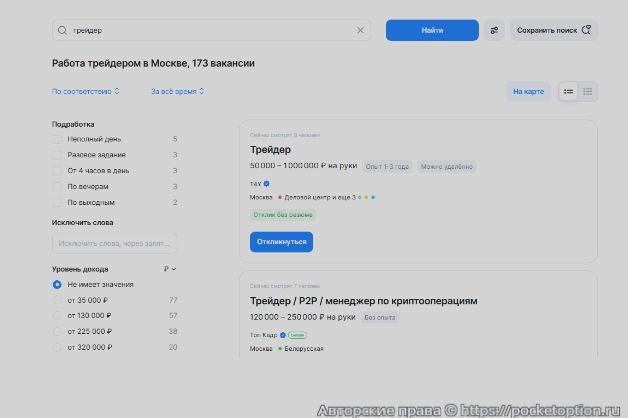
Task: Click verified badge next to T4Y employer
Action: [x=266, y=184]
